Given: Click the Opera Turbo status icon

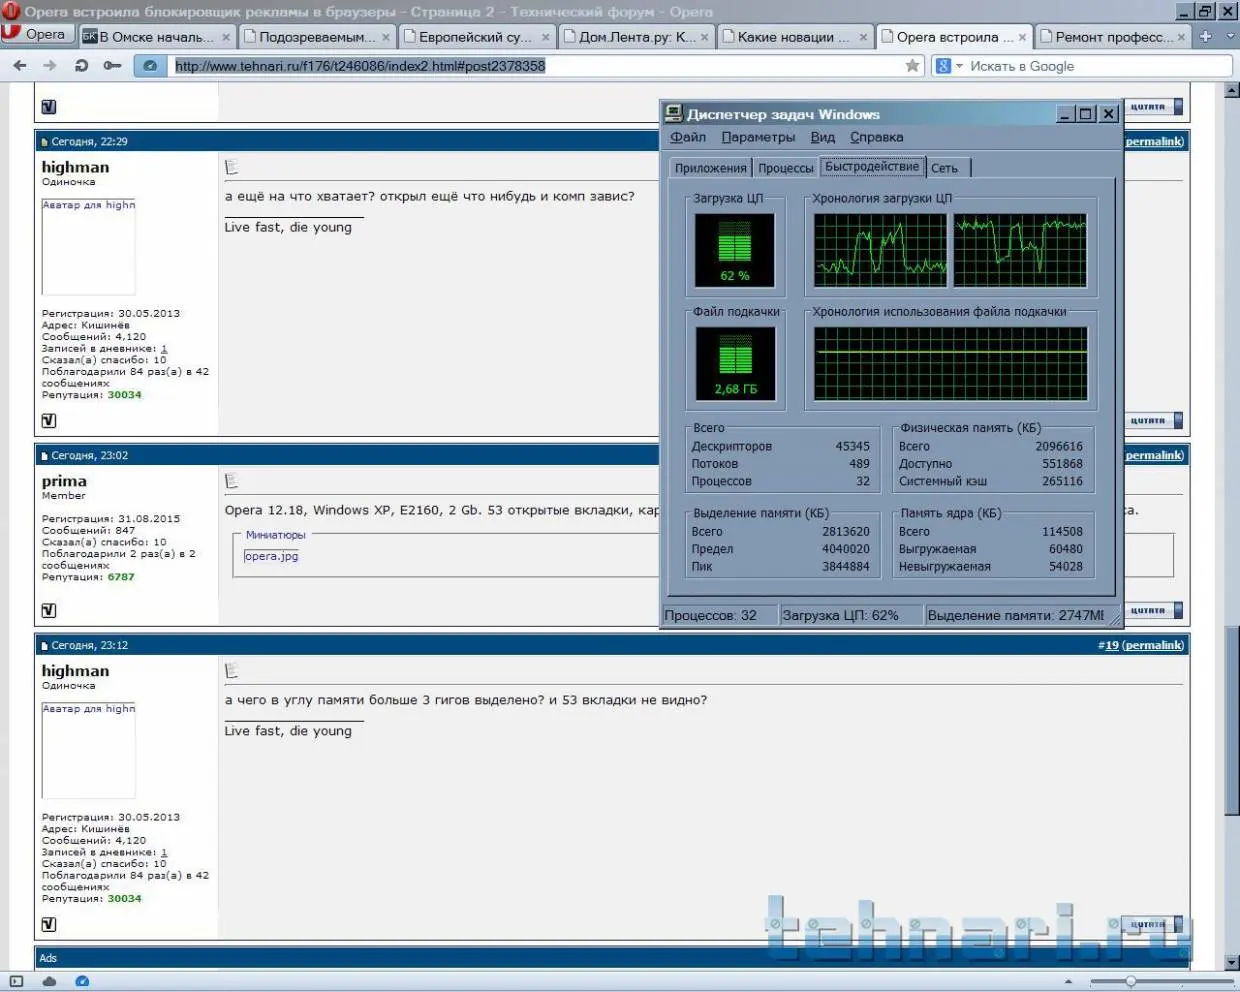Looking at the screenshot, I should [x=82, y=981].
